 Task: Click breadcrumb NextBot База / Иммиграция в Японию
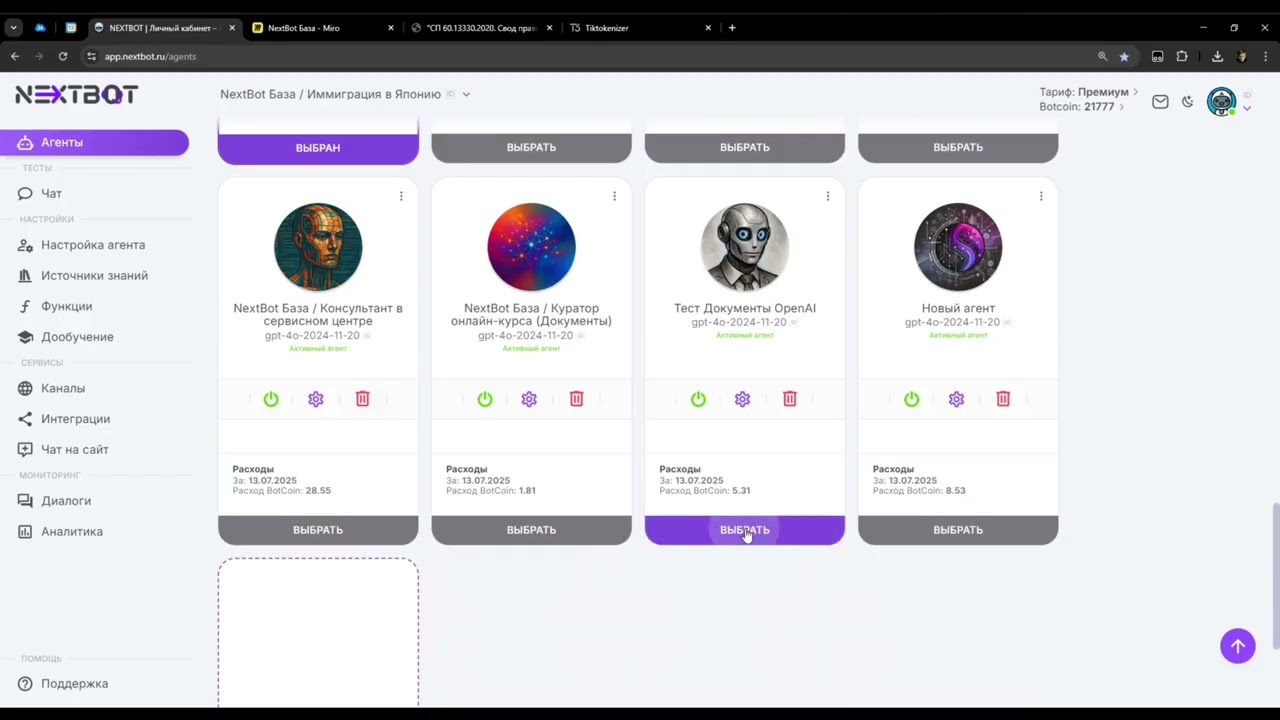(x=330, y=94)
